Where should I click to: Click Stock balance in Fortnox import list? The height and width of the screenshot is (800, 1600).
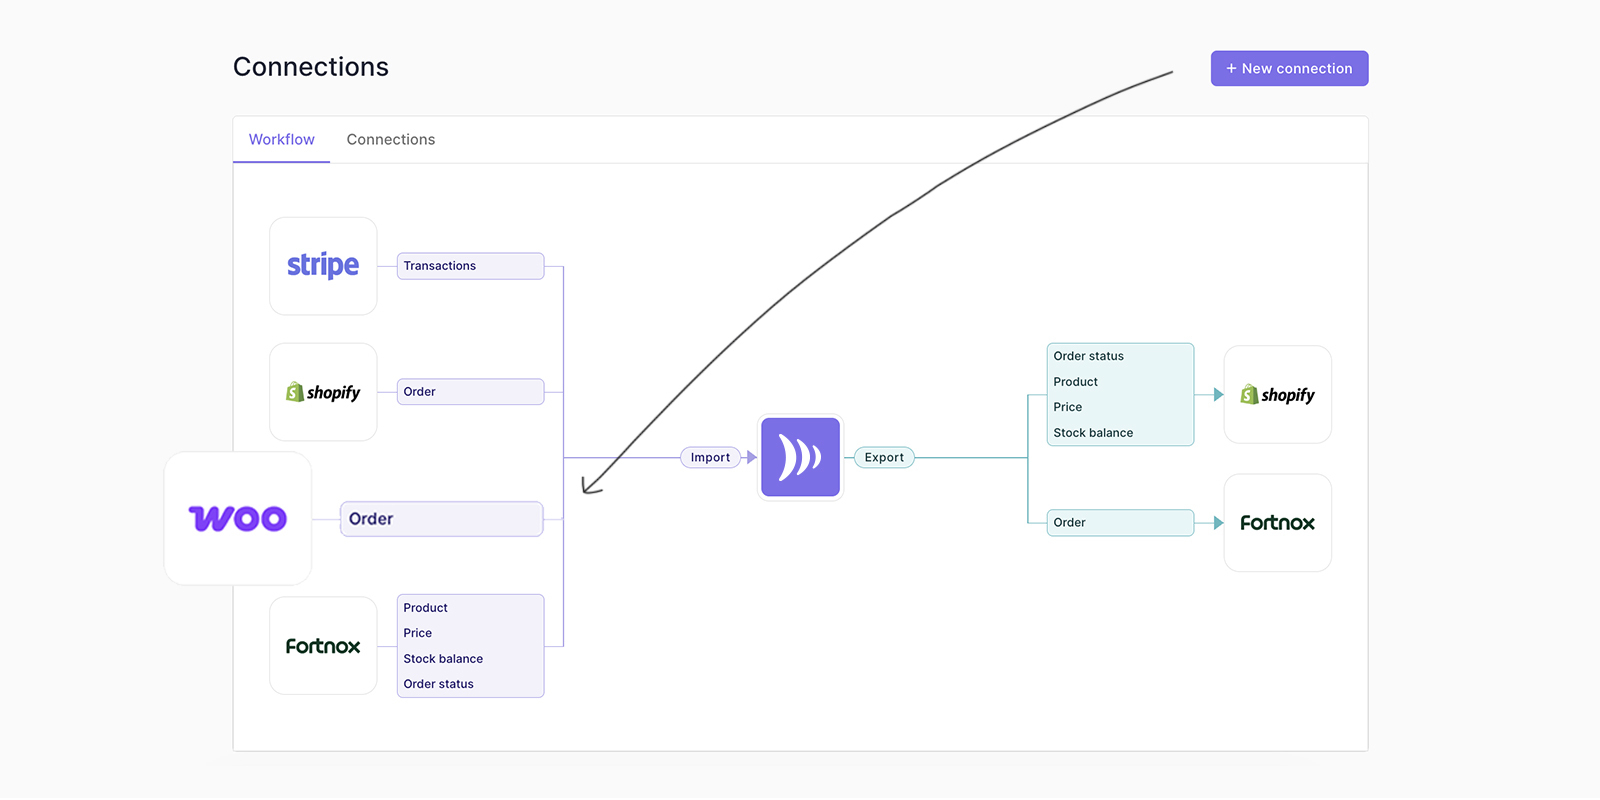tap(443, 659)
